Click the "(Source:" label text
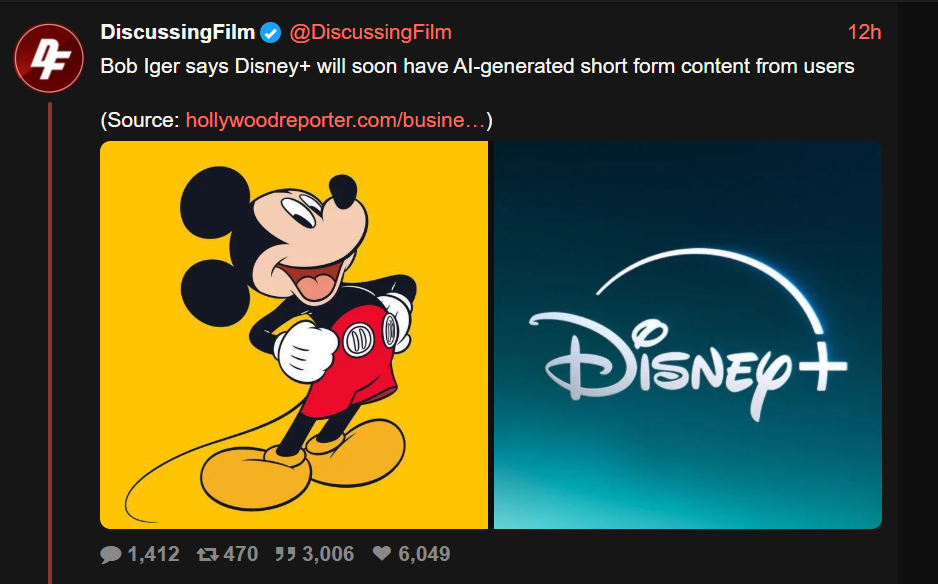Screen dimensions: 938x584 point(140,120)
